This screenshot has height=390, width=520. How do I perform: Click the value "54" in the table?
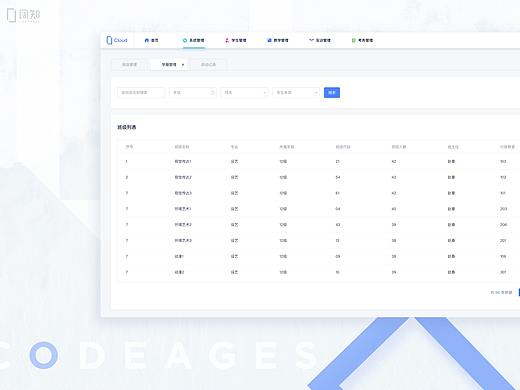[x=338, y=177]
